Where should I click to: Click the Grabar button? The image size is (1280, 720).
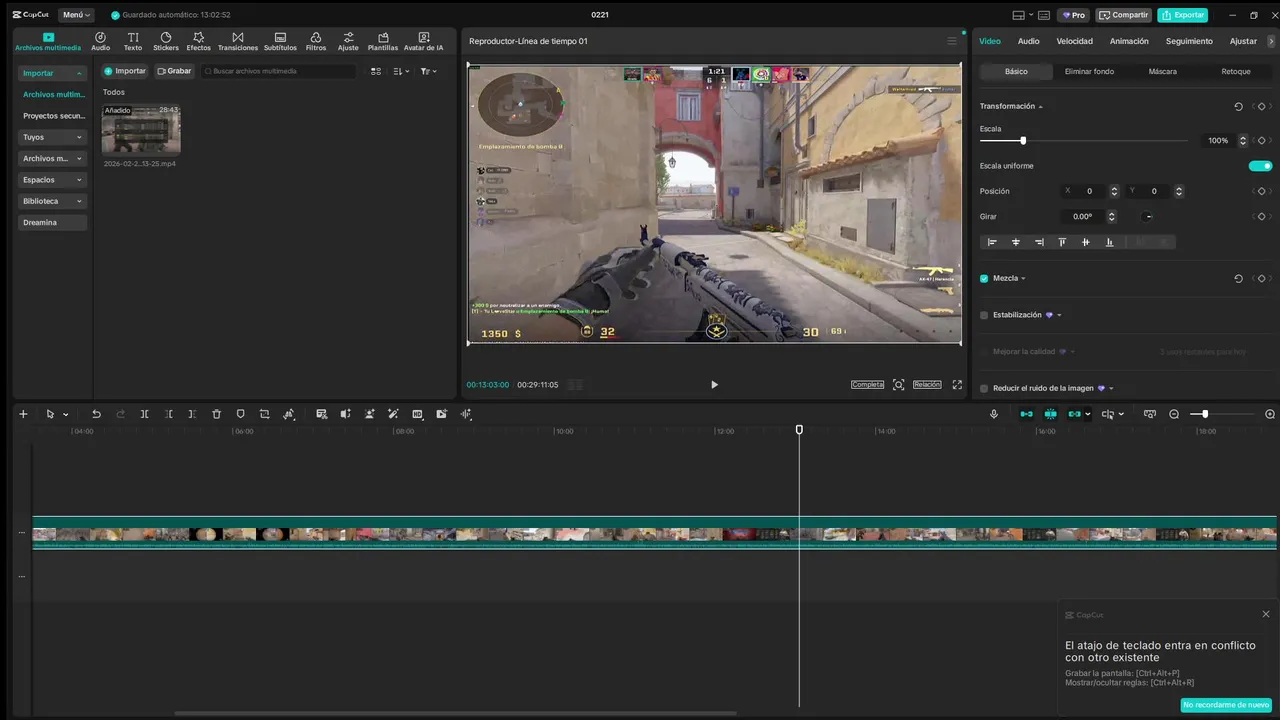[x=174, y=71]
